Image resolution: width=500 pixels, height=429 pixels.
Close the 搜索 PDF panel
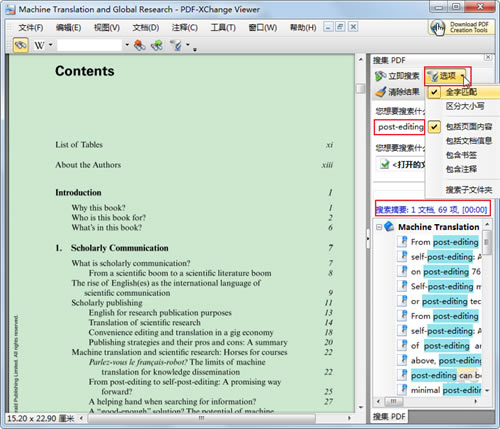[488, 57]
